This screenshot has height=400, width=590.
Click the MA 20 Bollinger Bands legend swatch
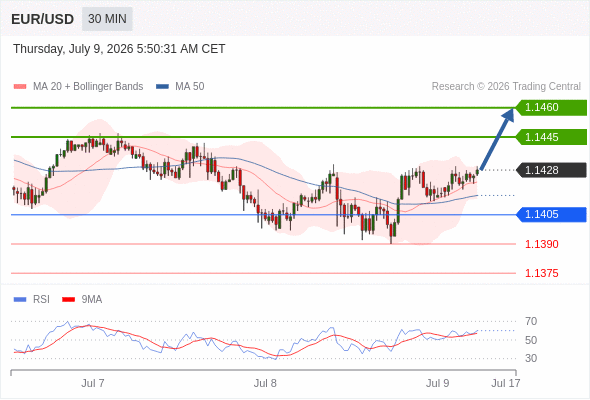pyautogui.click(x=20, y=87)
